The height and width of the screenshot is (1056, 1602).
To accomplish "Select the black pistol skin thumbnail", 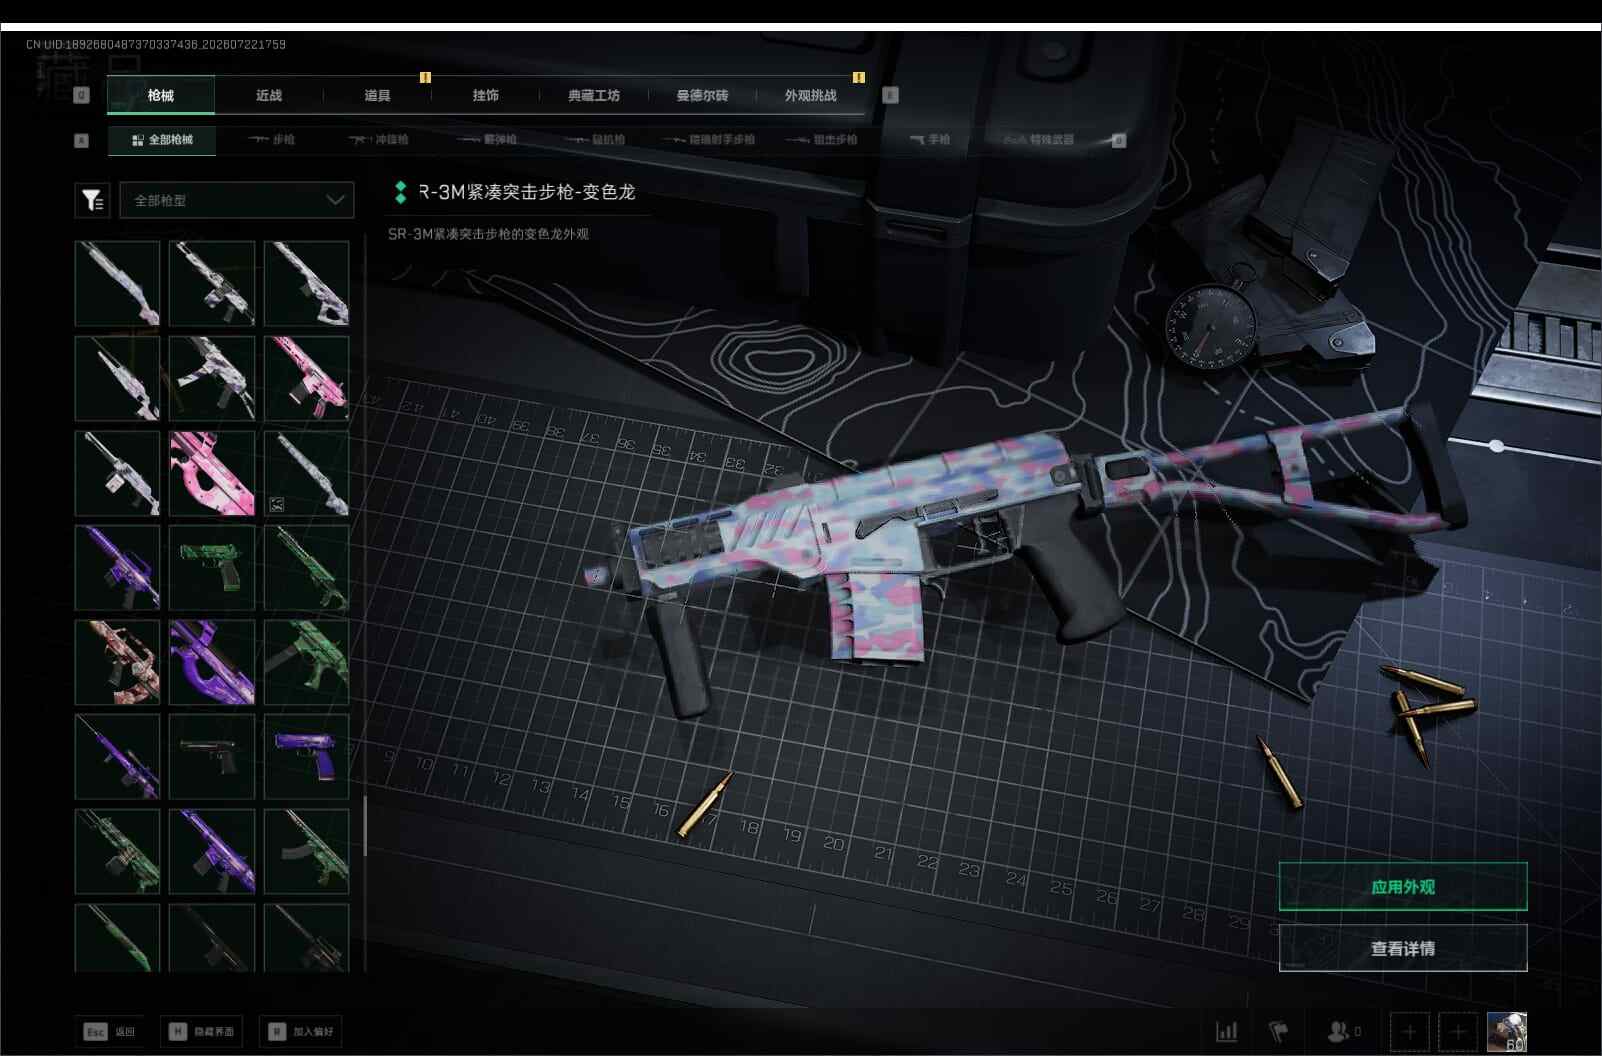I will [212, 756].
